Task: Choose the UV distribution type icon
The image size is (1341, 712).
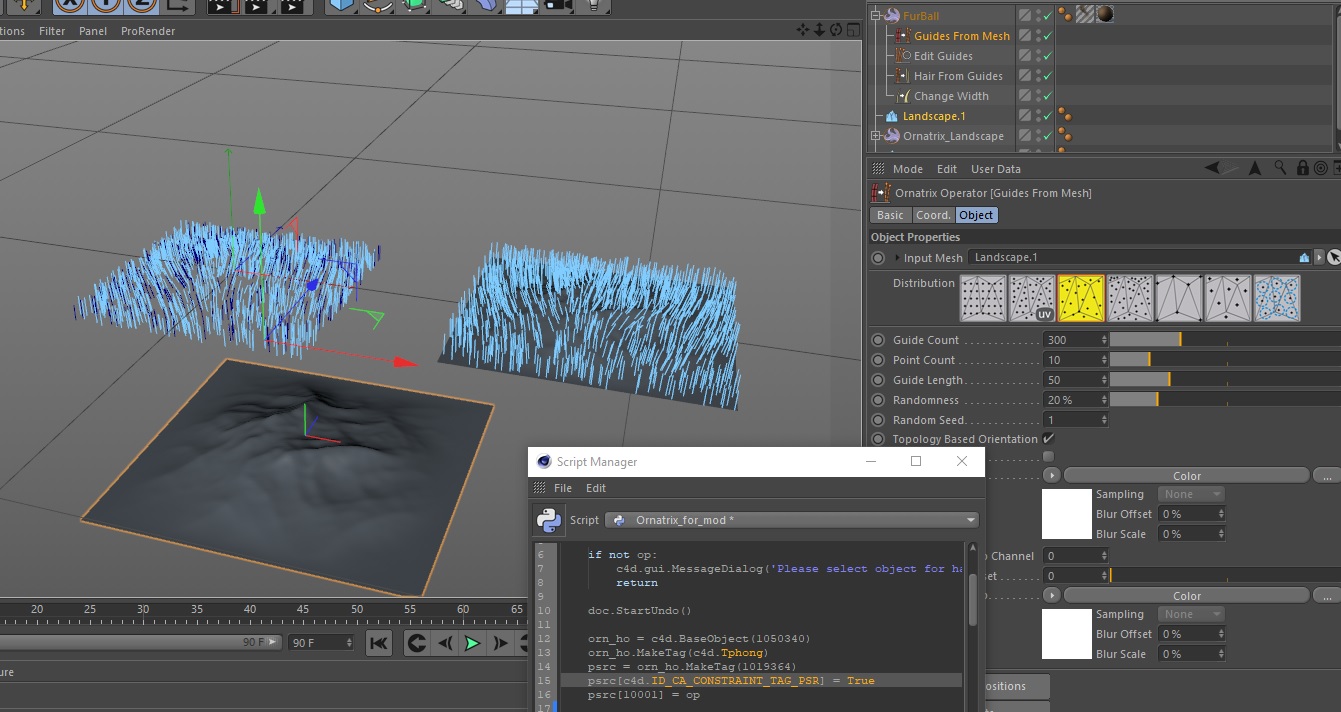Action: (x=1031, y=298)
